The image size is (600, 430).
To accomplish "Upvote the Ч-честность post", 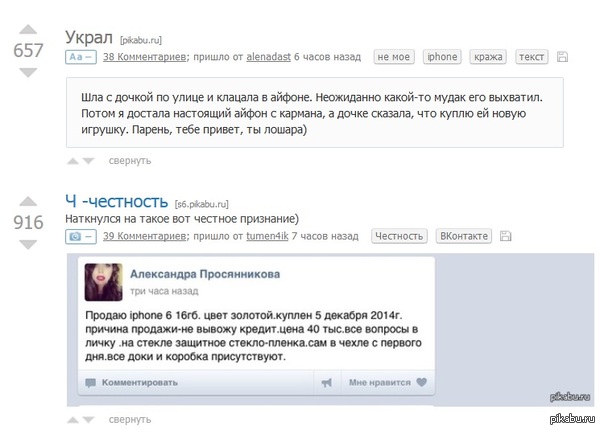I will coord(28,201).
